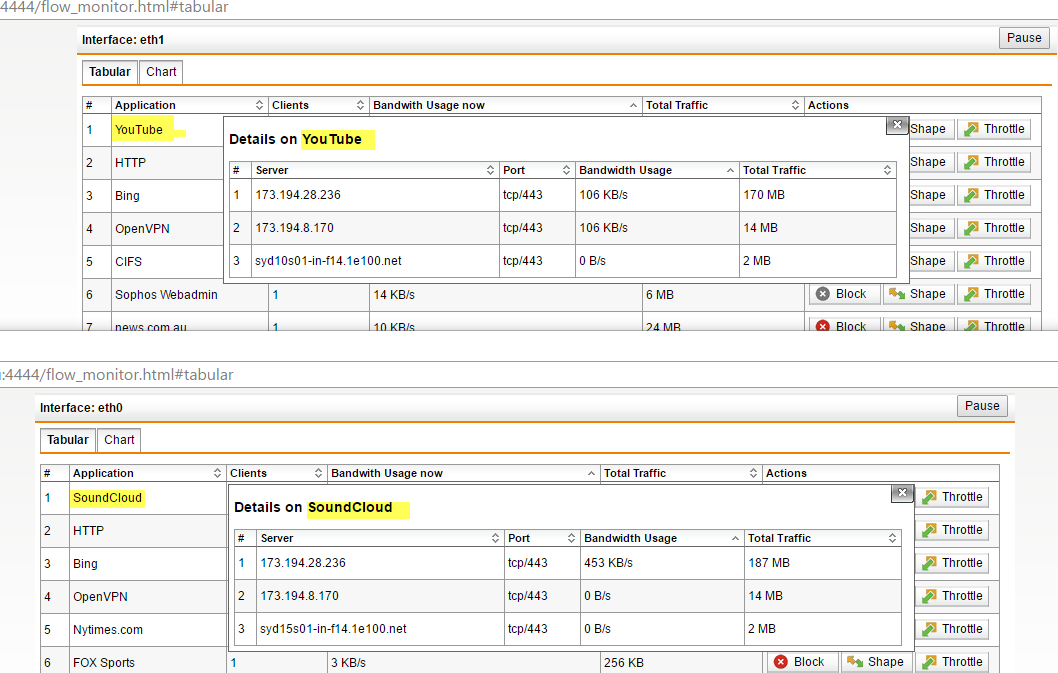
Task: Switch to the Chart tab for eth0
Action: pyautogui.click(x=119, y=439)
